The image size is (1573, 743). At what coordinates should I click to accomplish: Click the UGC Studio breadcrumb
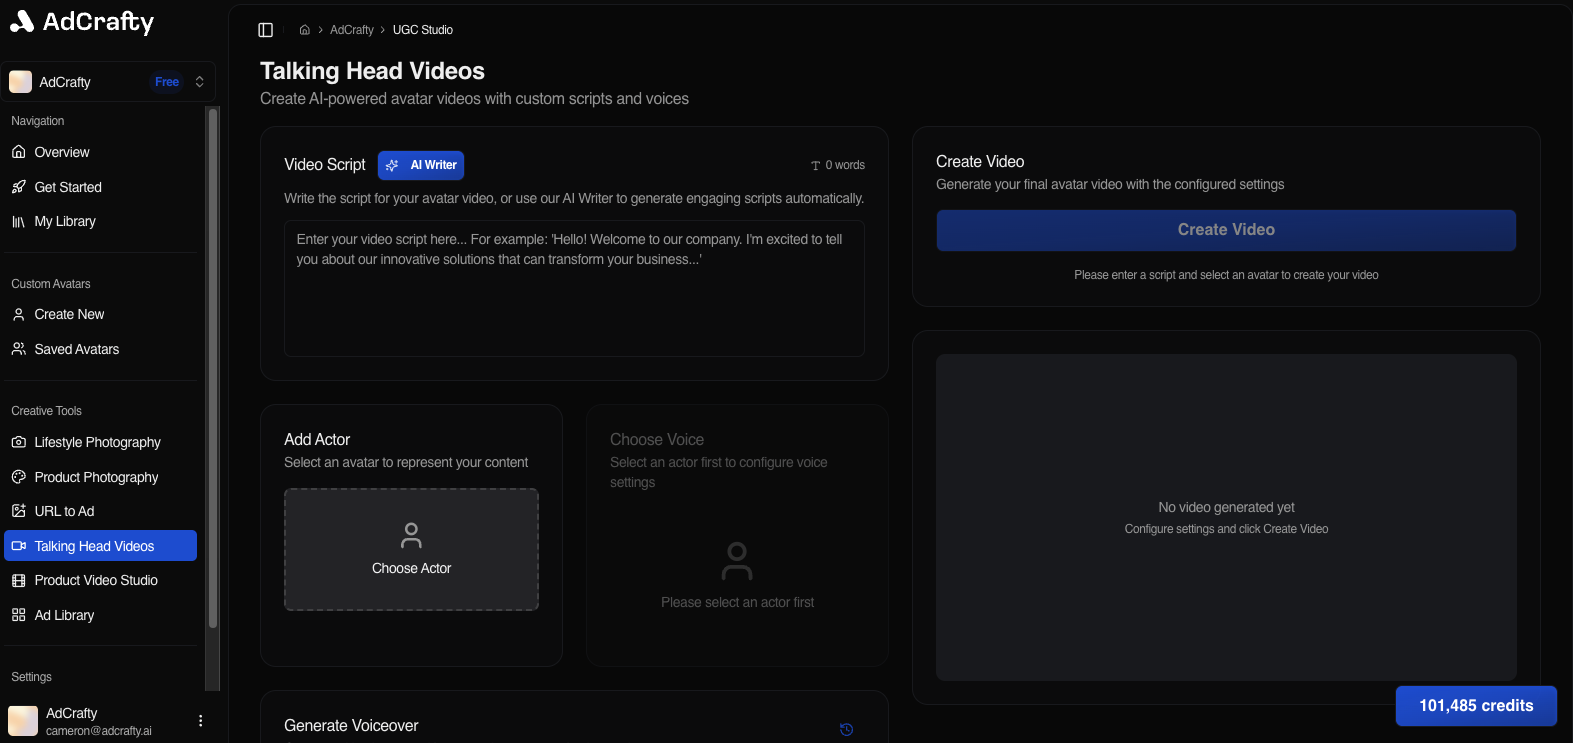[423, 30]
